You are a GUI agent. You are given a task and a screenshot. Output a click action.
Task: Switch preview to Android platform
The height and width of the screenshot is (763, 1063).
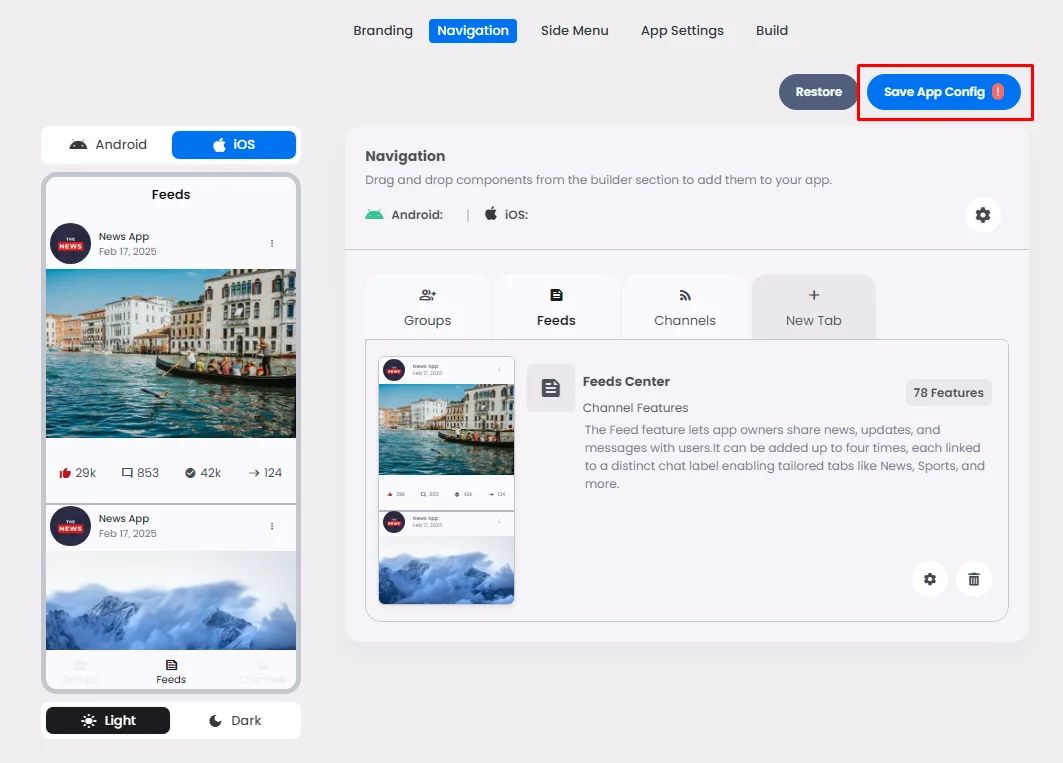tap(108, 144)
